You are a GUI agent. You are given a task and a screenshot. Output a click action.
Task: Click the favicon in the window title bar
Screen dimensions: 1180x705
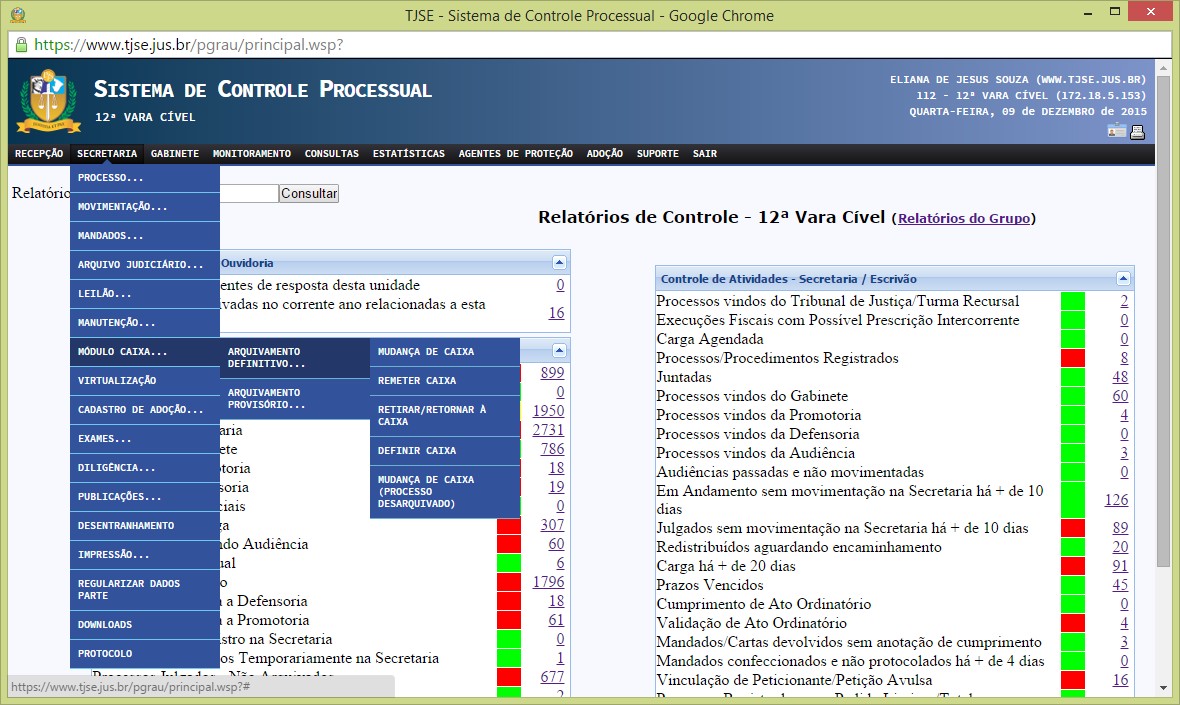tap(18, 15)
